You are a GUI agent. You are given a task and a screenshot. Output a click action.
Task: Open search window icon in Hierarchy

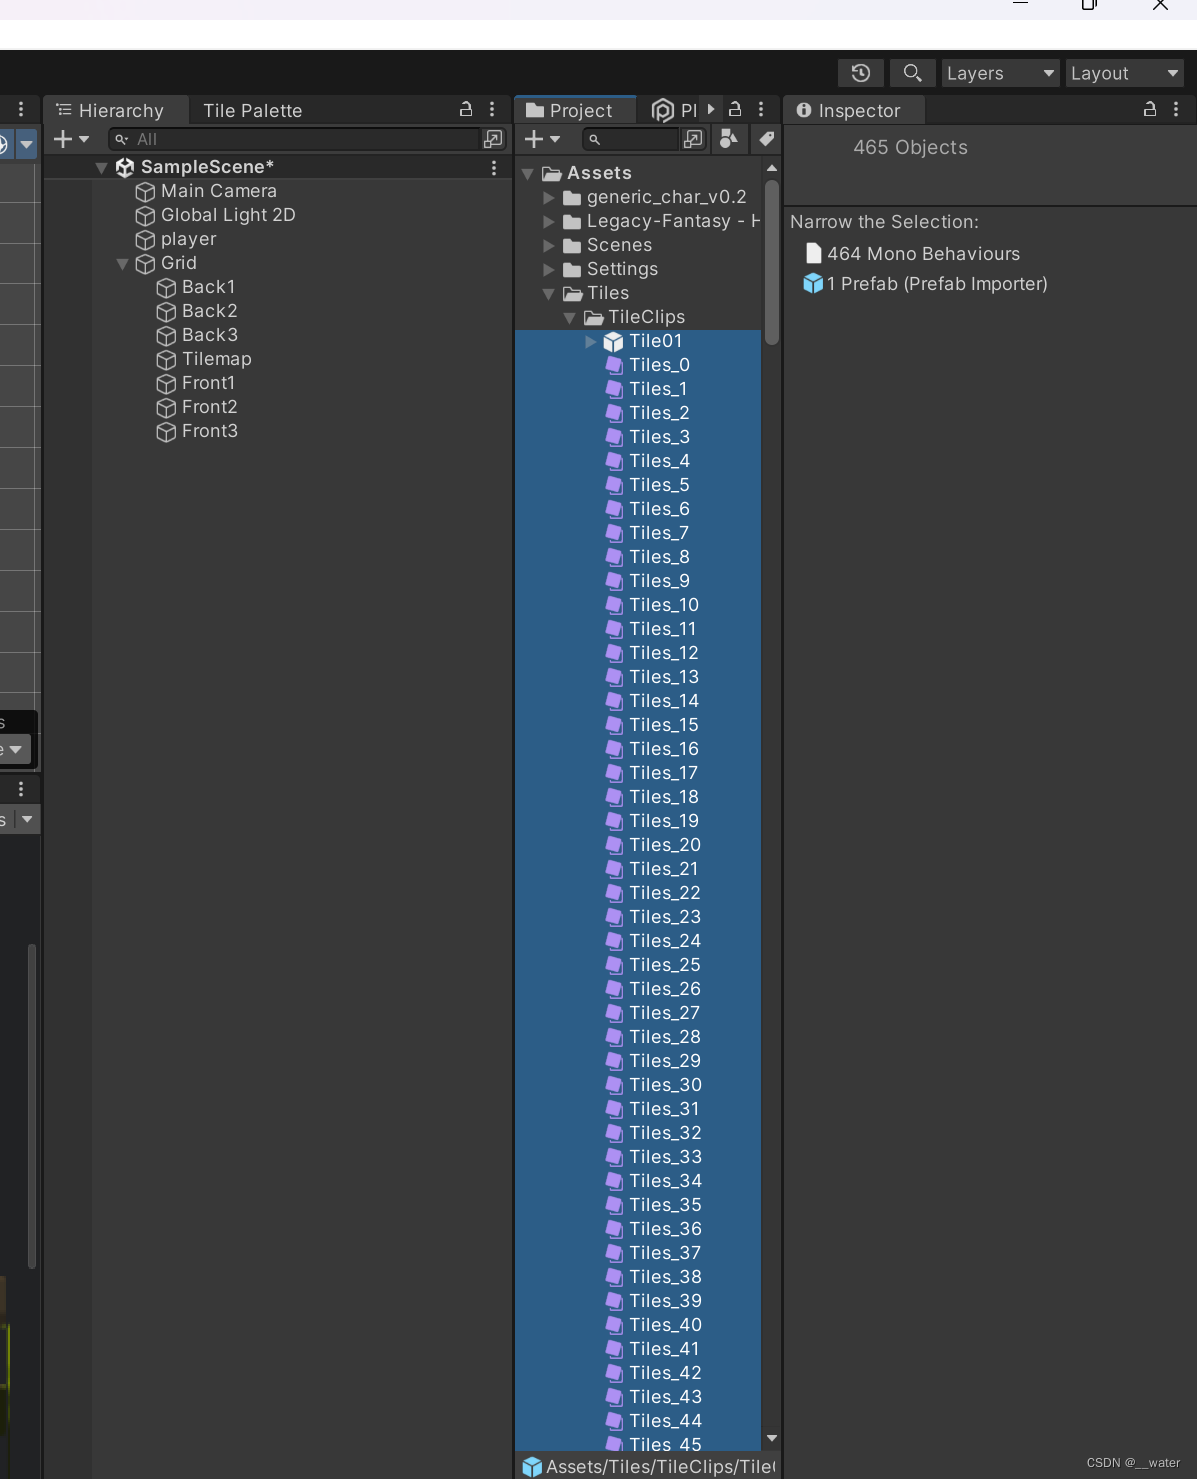point(493,139)
